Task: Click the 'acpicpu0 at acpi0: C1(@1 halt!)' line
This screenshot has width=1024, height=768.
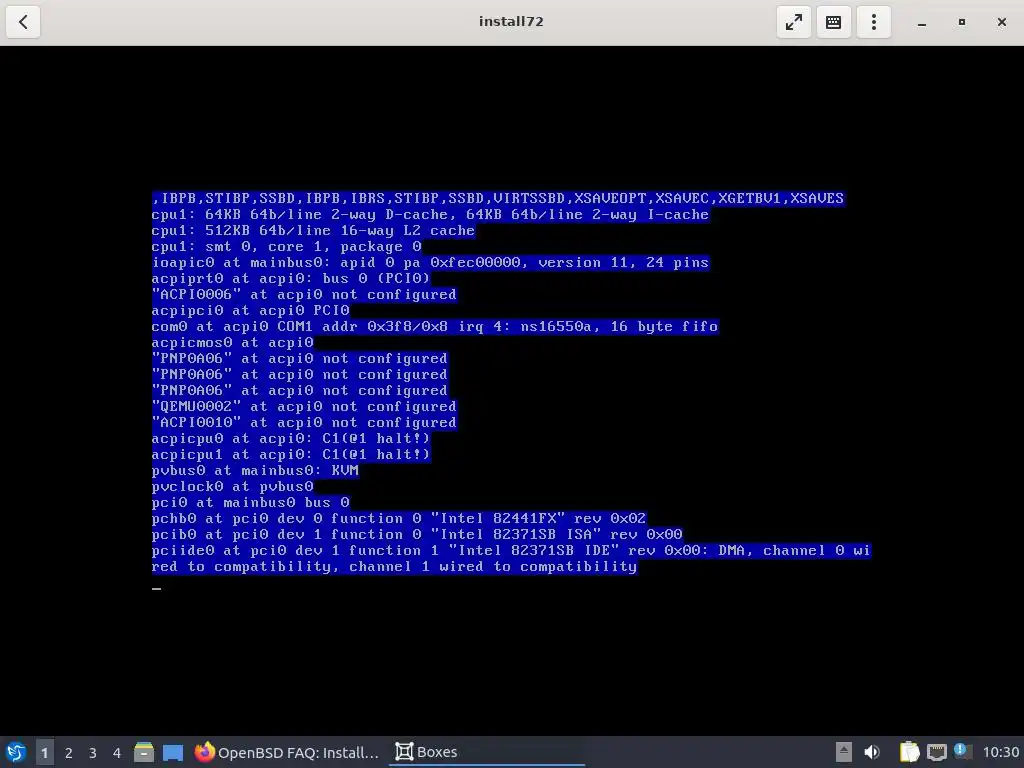Action: 291,438
